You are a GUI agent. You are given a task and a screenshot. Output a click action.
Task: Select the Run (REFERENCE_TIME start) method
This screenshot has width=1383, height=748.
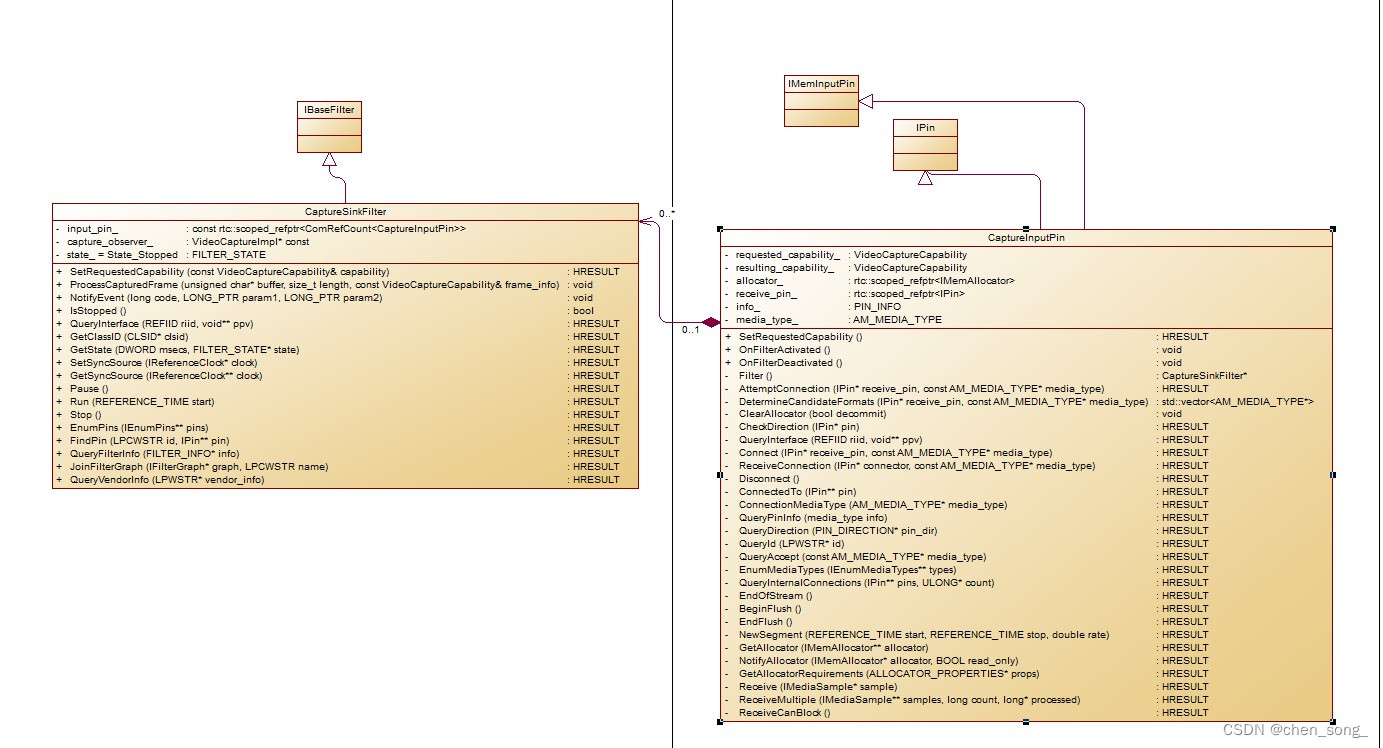(345, 402)
